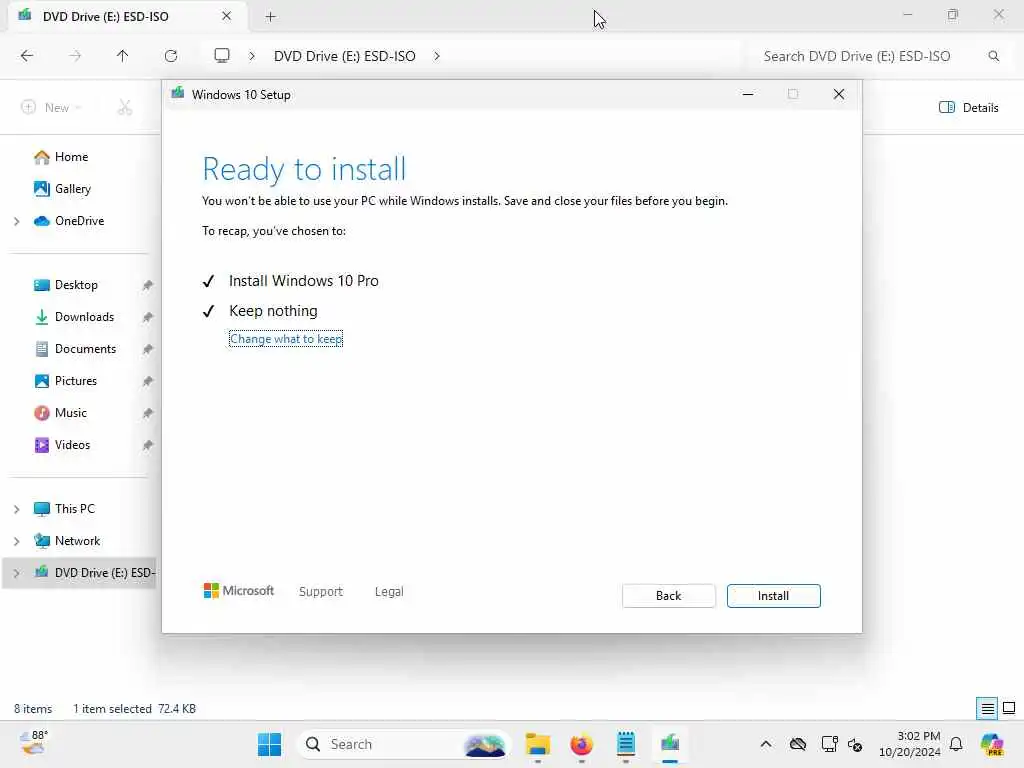Show hidden system tray icons
This screenshot has height=768, width=1024.
pyautogui.click(x=766, y=744)
